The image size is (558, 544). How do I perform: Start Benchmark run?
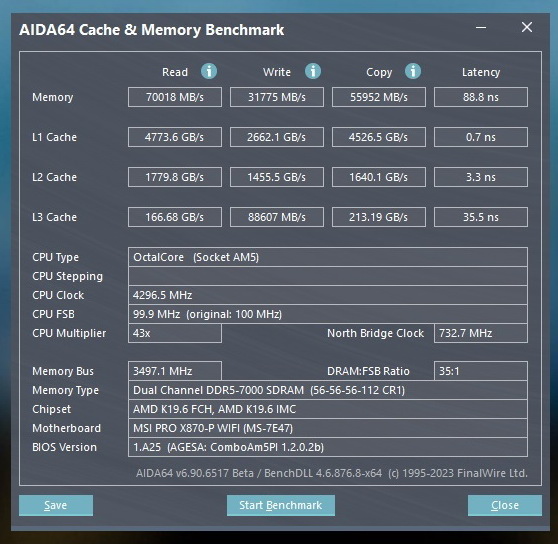click(281, 505)
